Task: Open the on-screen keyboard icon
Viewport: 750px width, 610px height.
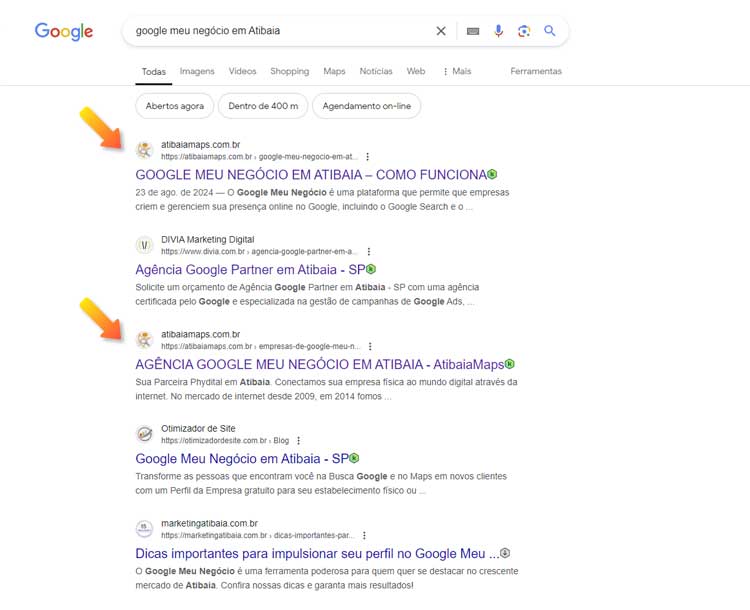Action: pyautogui.click(x=473, y=31)
